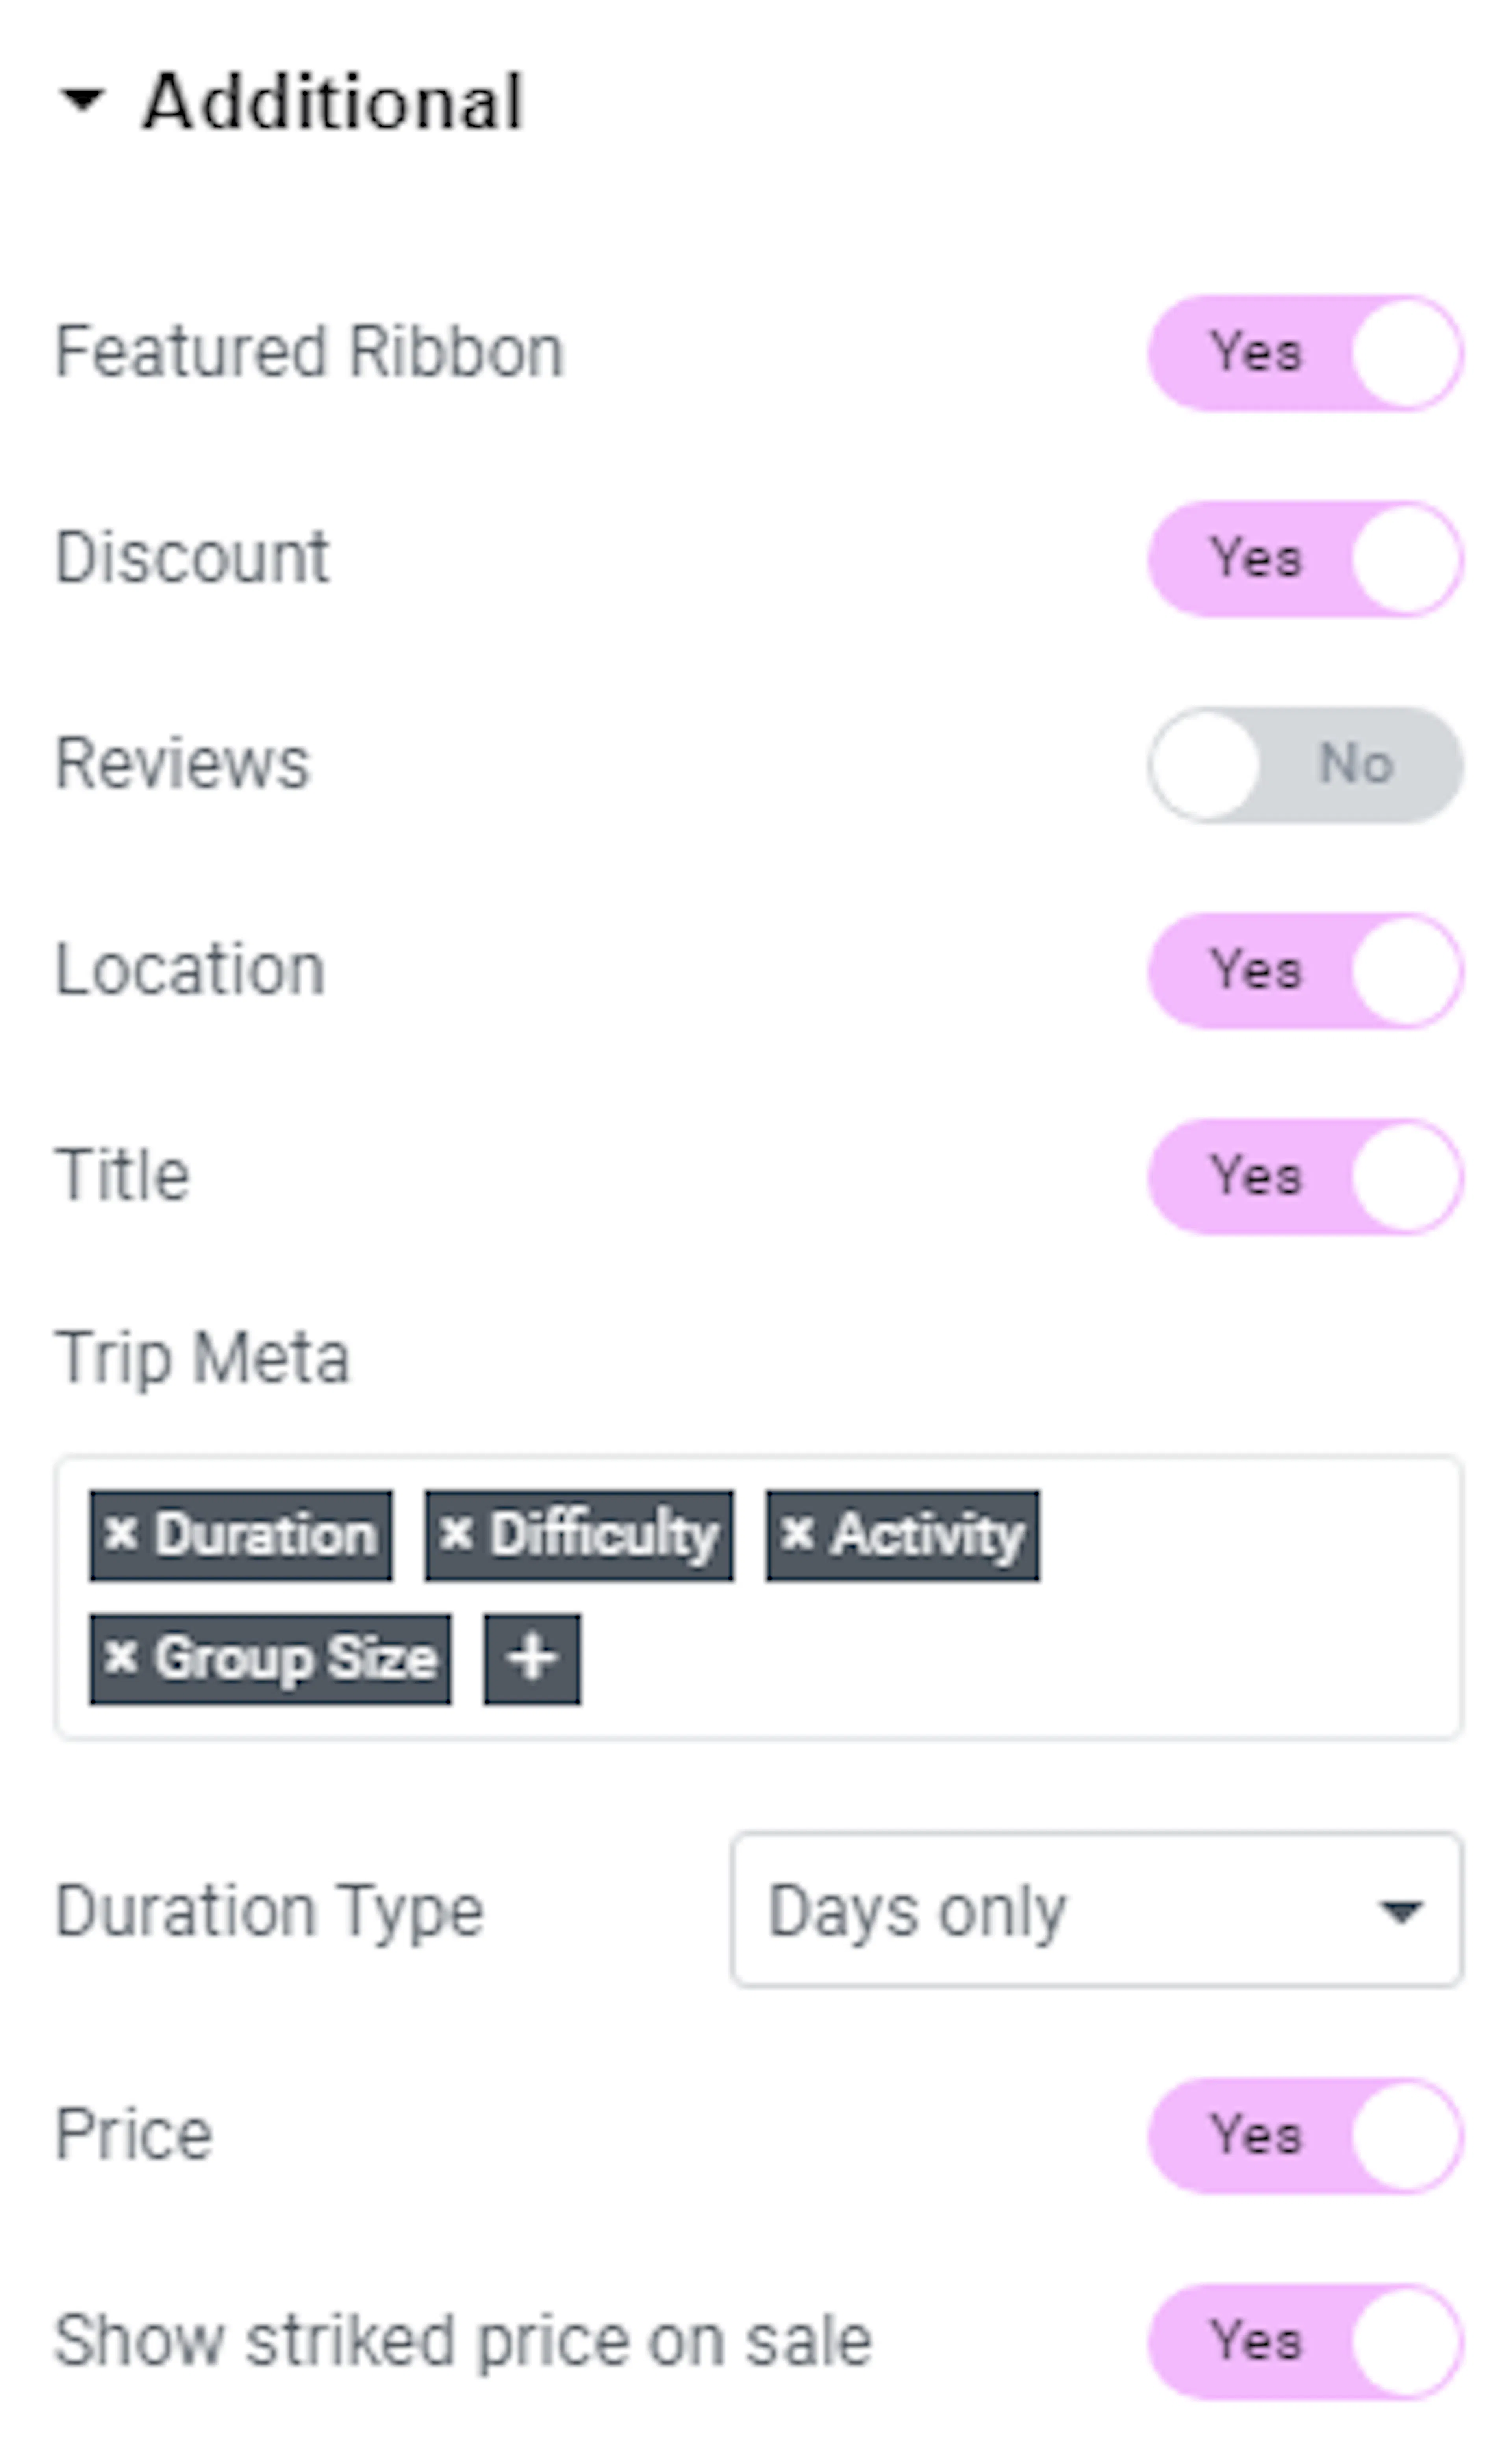Click the Additional section heading
Viewport: 1512px width, 2454px height.
tap(333, 101)
